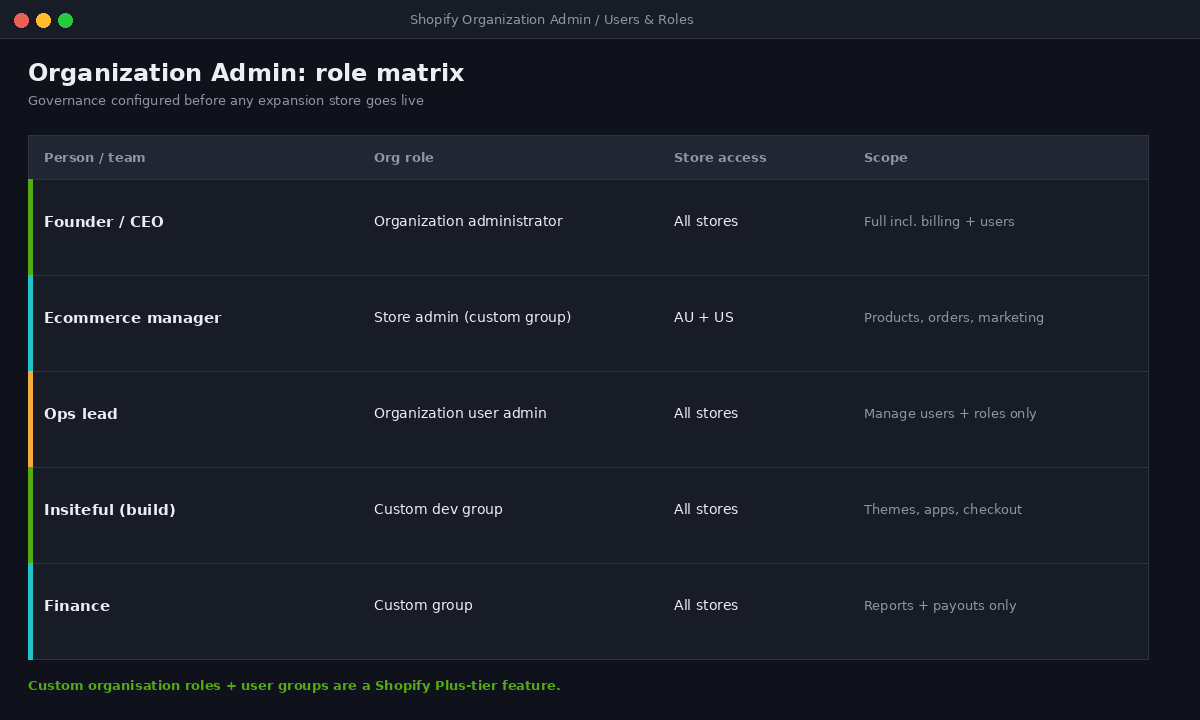The image size is (1200, 720).
Task: Click the 'Store access' column header
Action: click(720, 158)
